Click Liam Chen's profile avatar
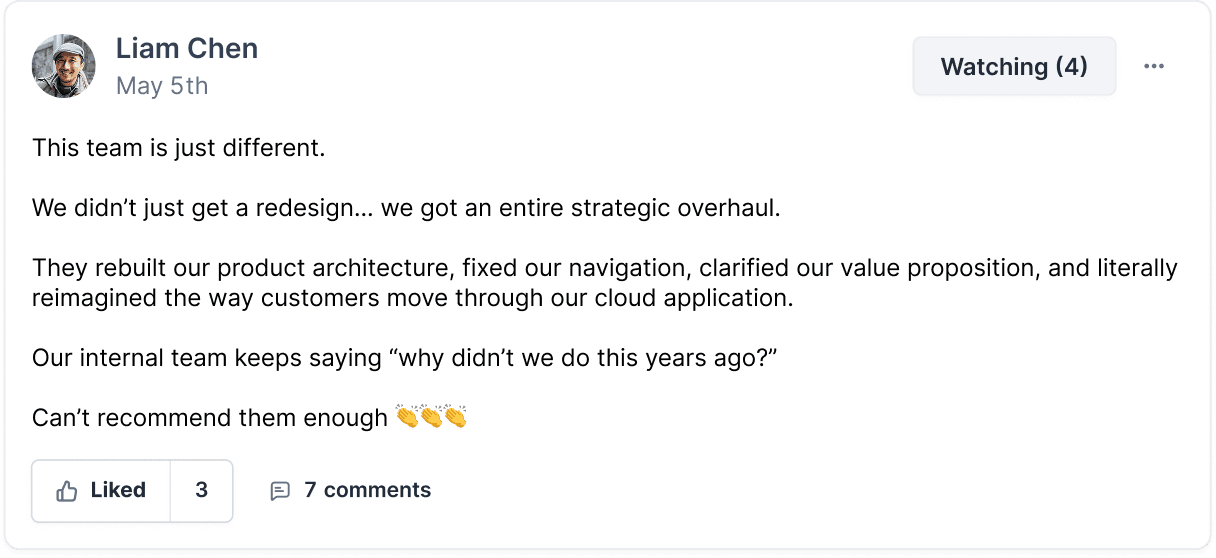Screen dimensions: 1216x558 (x=64, y=66)
